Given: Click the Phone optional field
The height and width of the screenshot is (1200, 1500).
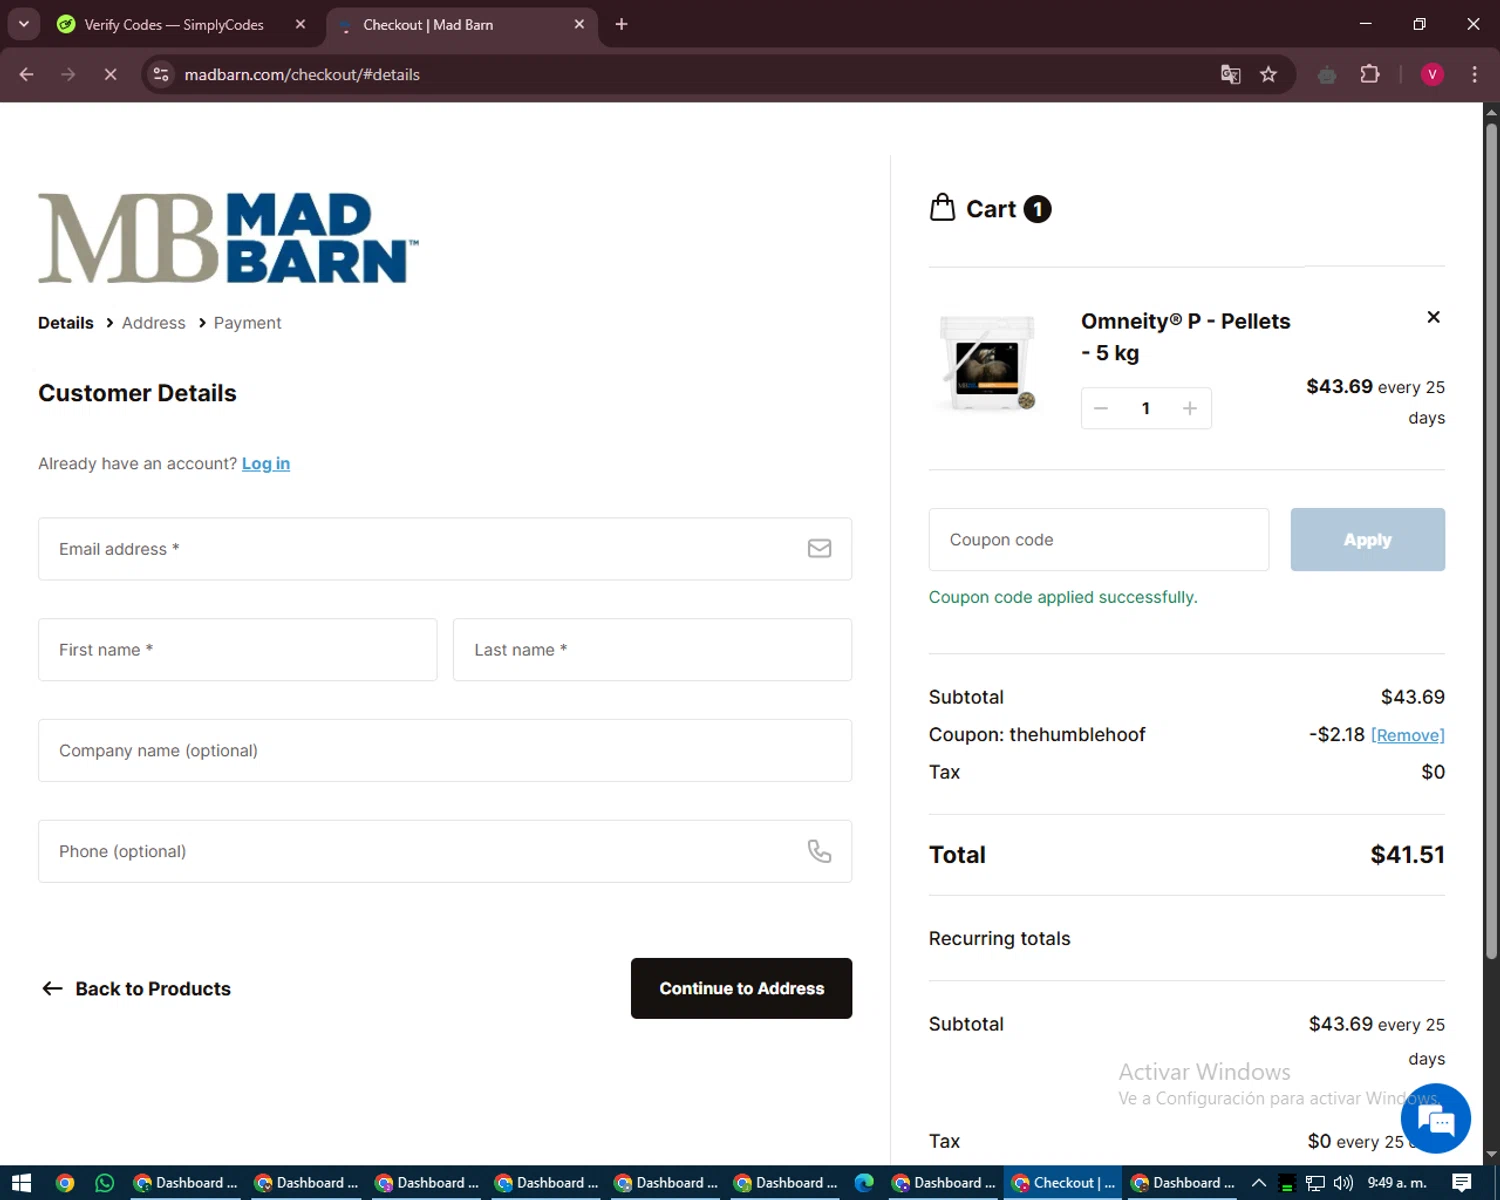Looking at the screenshot, I should point(445,851).
